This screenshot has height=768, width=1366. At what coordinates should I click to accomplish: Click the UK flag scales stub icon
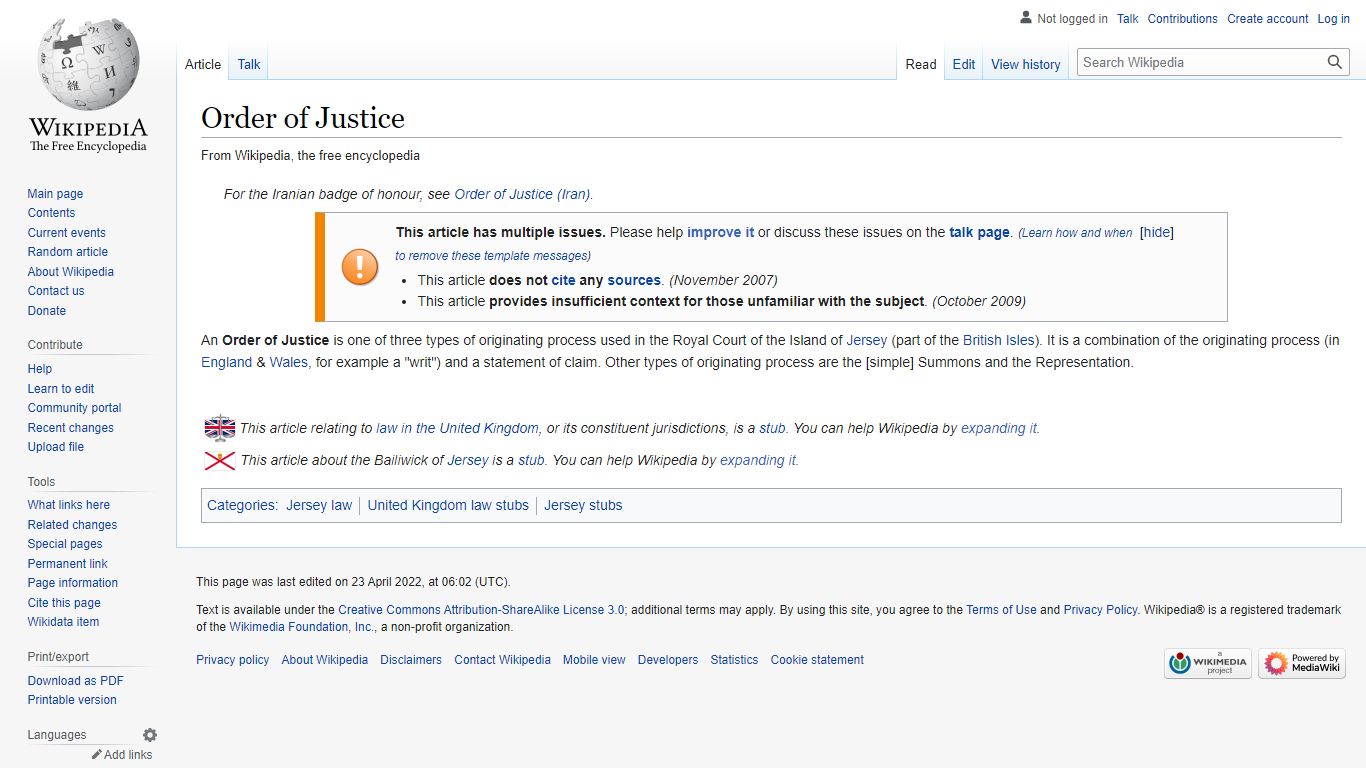(x=220, y=428)
